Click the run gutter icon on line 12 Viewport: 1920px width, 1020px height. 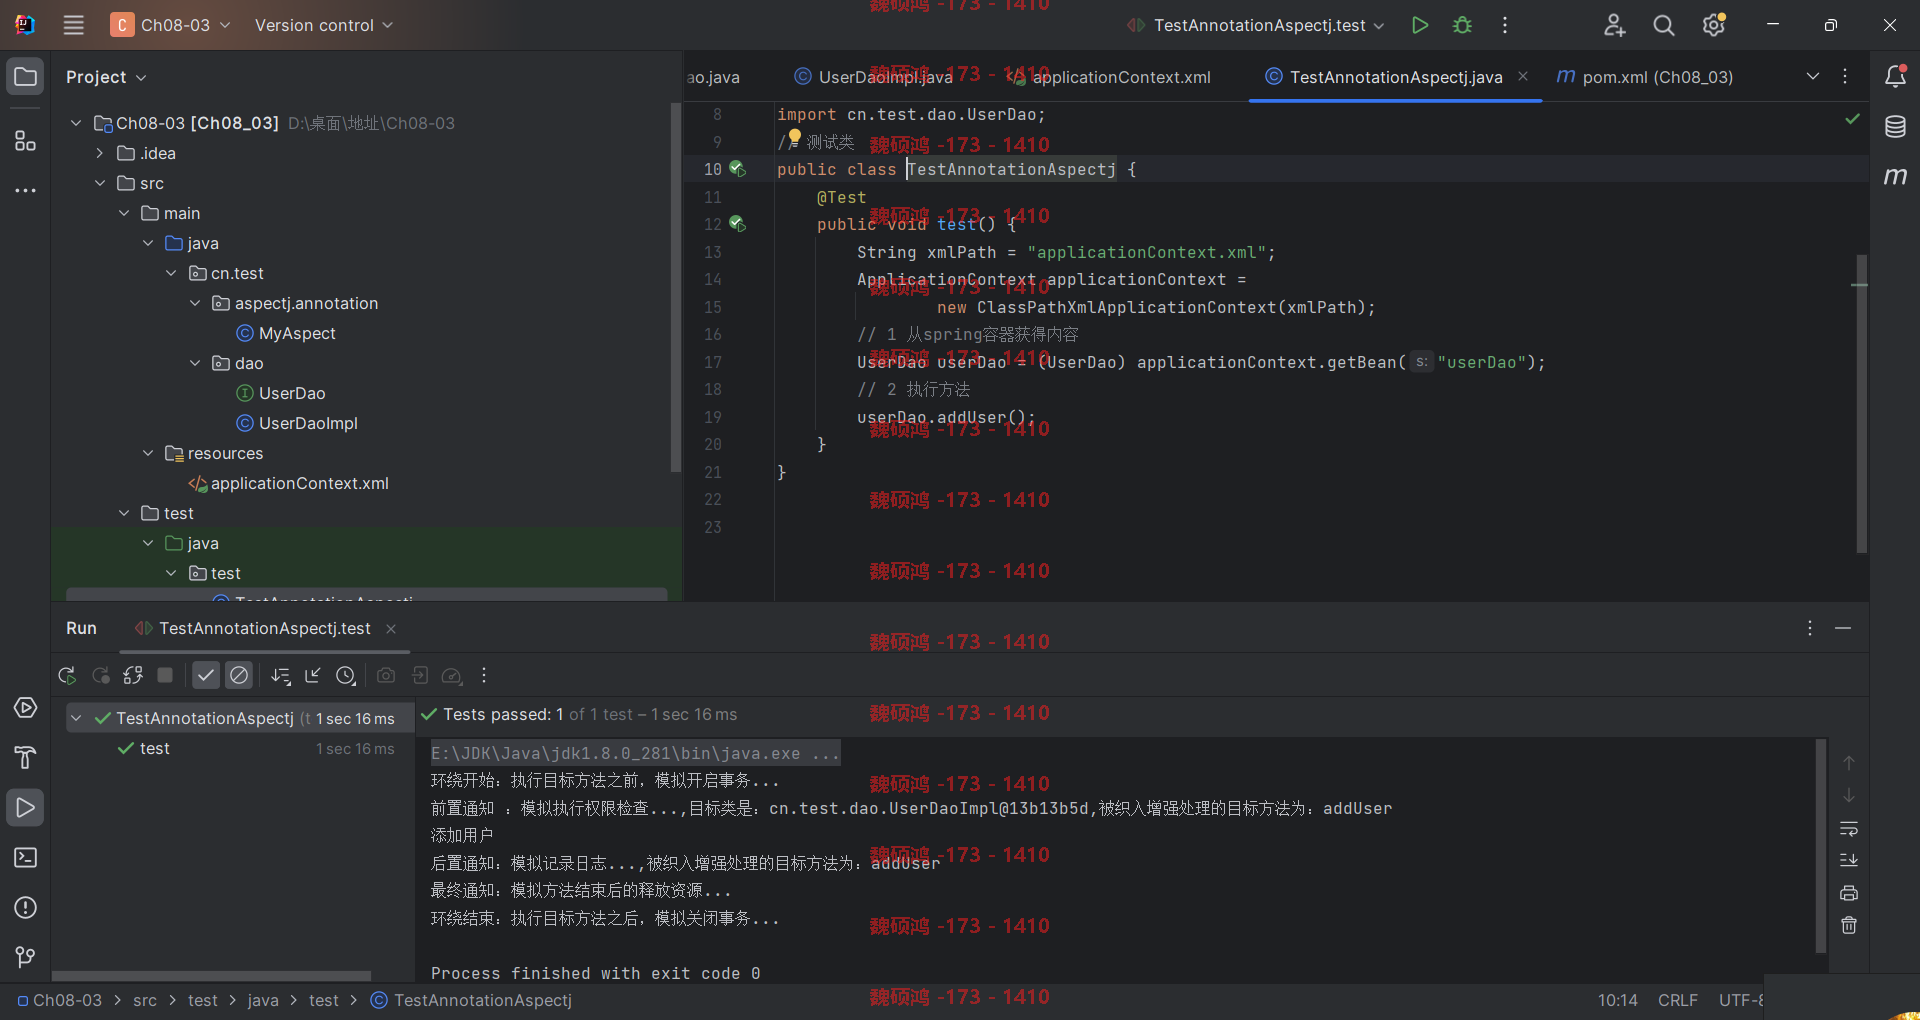[737, 224]
